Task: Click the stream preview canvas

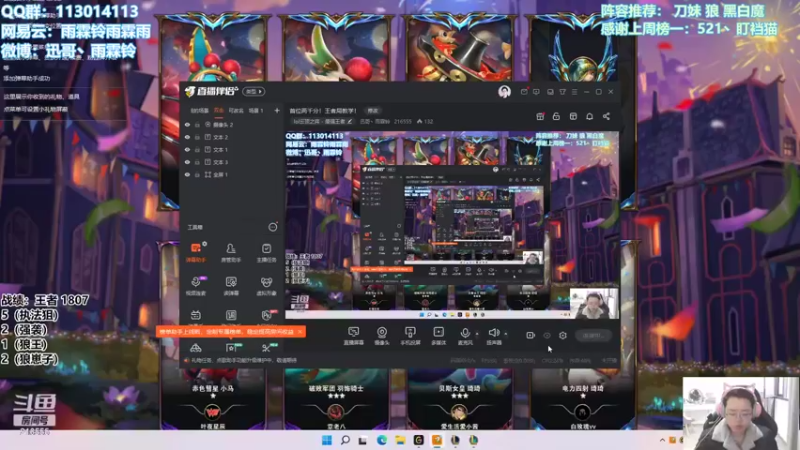Action: point(452,225)
